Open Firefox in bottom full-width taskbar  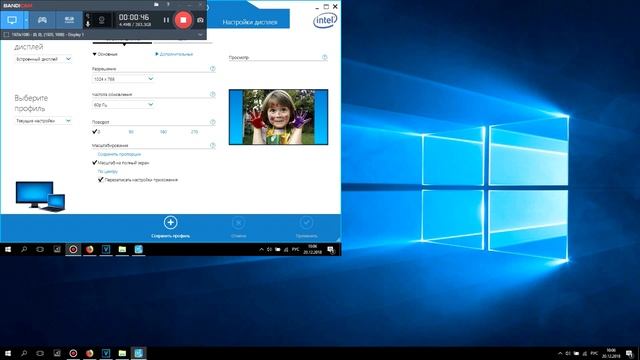89,353
